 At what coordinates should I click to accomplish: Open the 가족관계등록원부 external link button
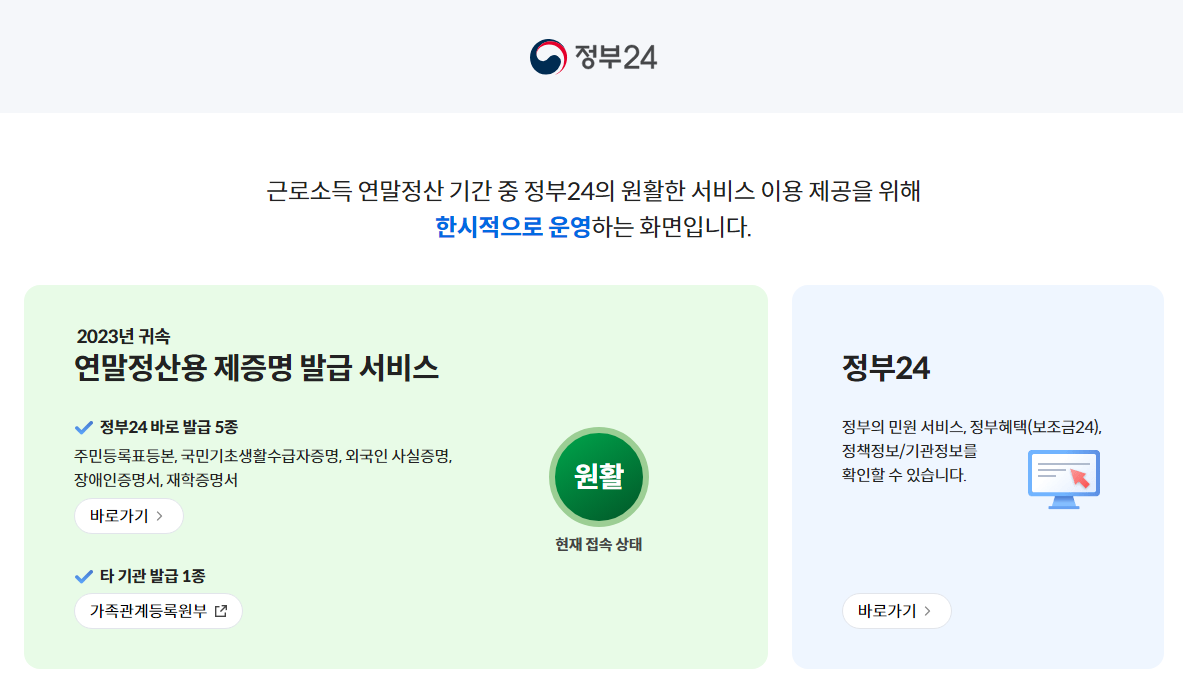[158, 611]
